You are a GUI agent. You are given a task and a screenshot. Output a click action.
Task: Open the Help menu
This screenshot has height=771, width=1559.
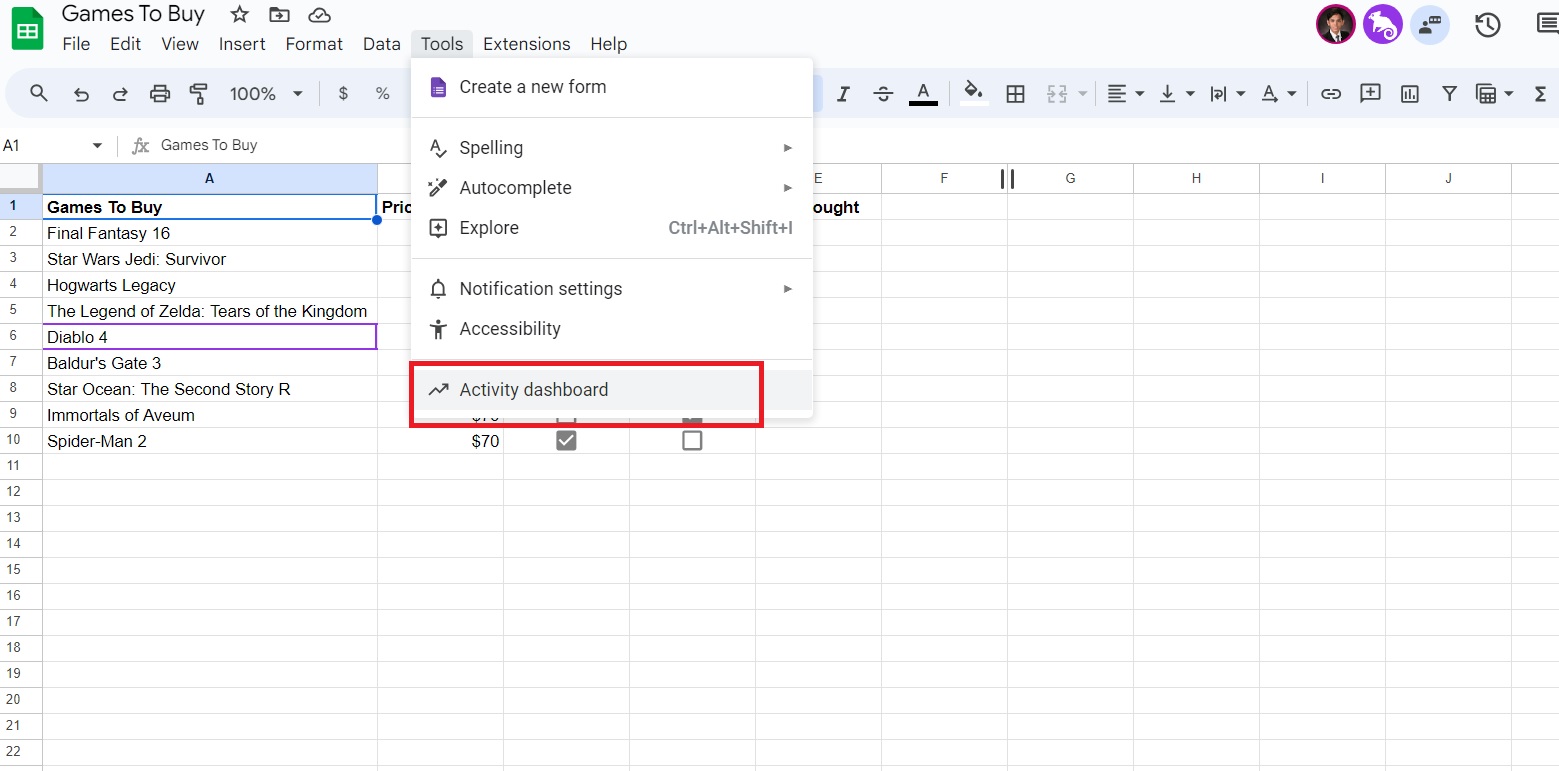608,44
